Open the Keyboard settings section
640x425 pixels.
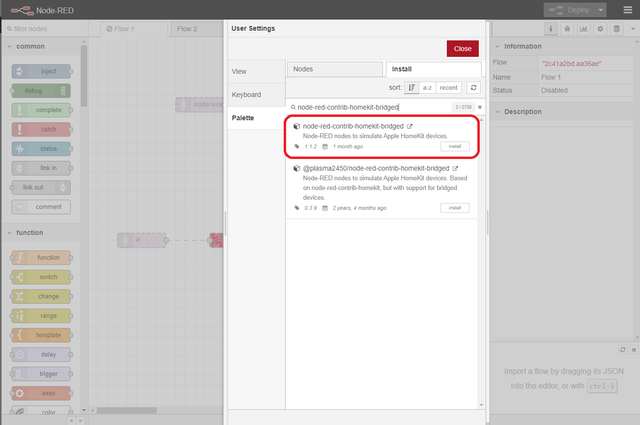[x=246, y=94]
